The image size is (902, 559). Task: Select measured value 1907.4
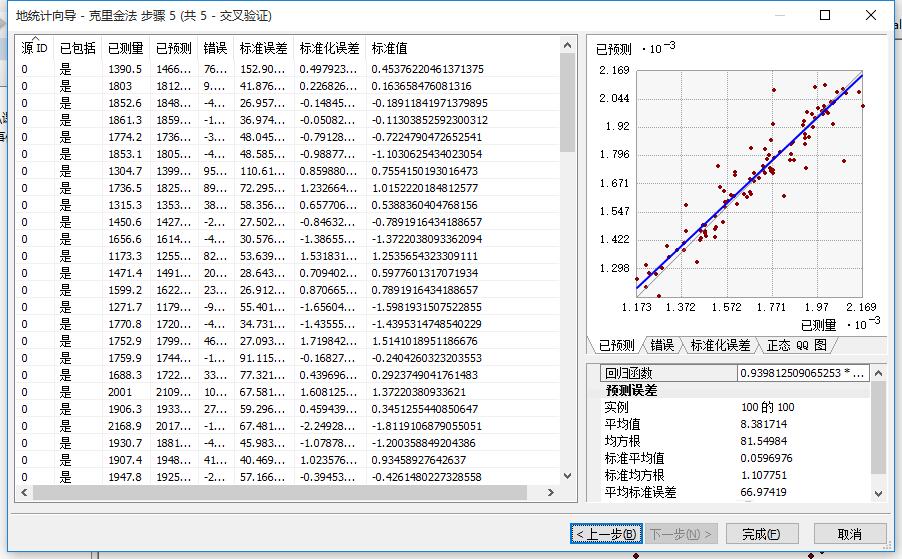[125, 460]
